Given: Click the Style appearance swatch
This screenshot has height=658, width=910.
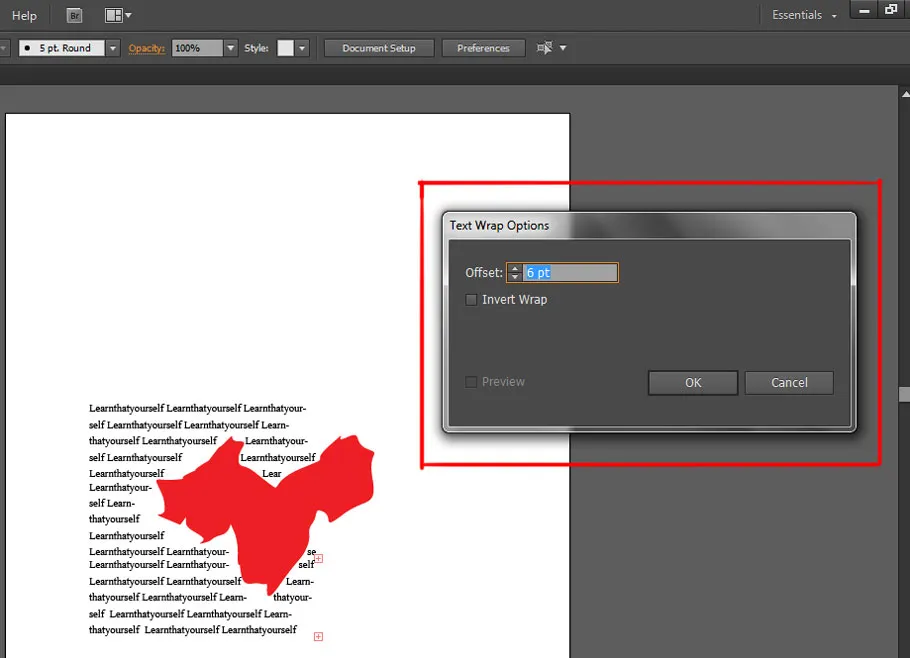Looking at the screenshot, I should pyautogui.click(x=287, y=47).
